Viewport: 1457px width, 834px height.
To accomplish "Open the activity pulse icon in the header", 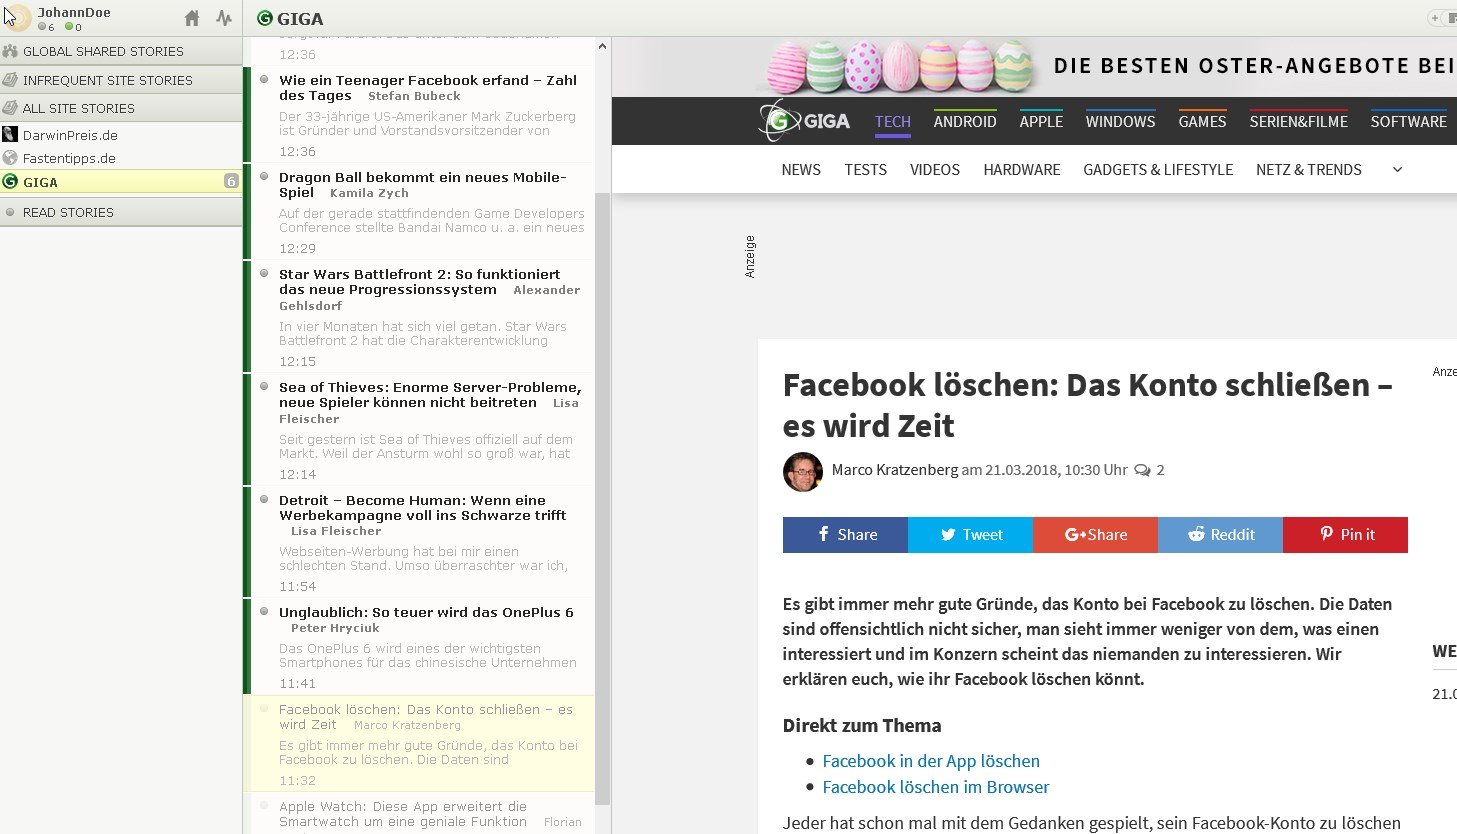I will click(222, 18).
